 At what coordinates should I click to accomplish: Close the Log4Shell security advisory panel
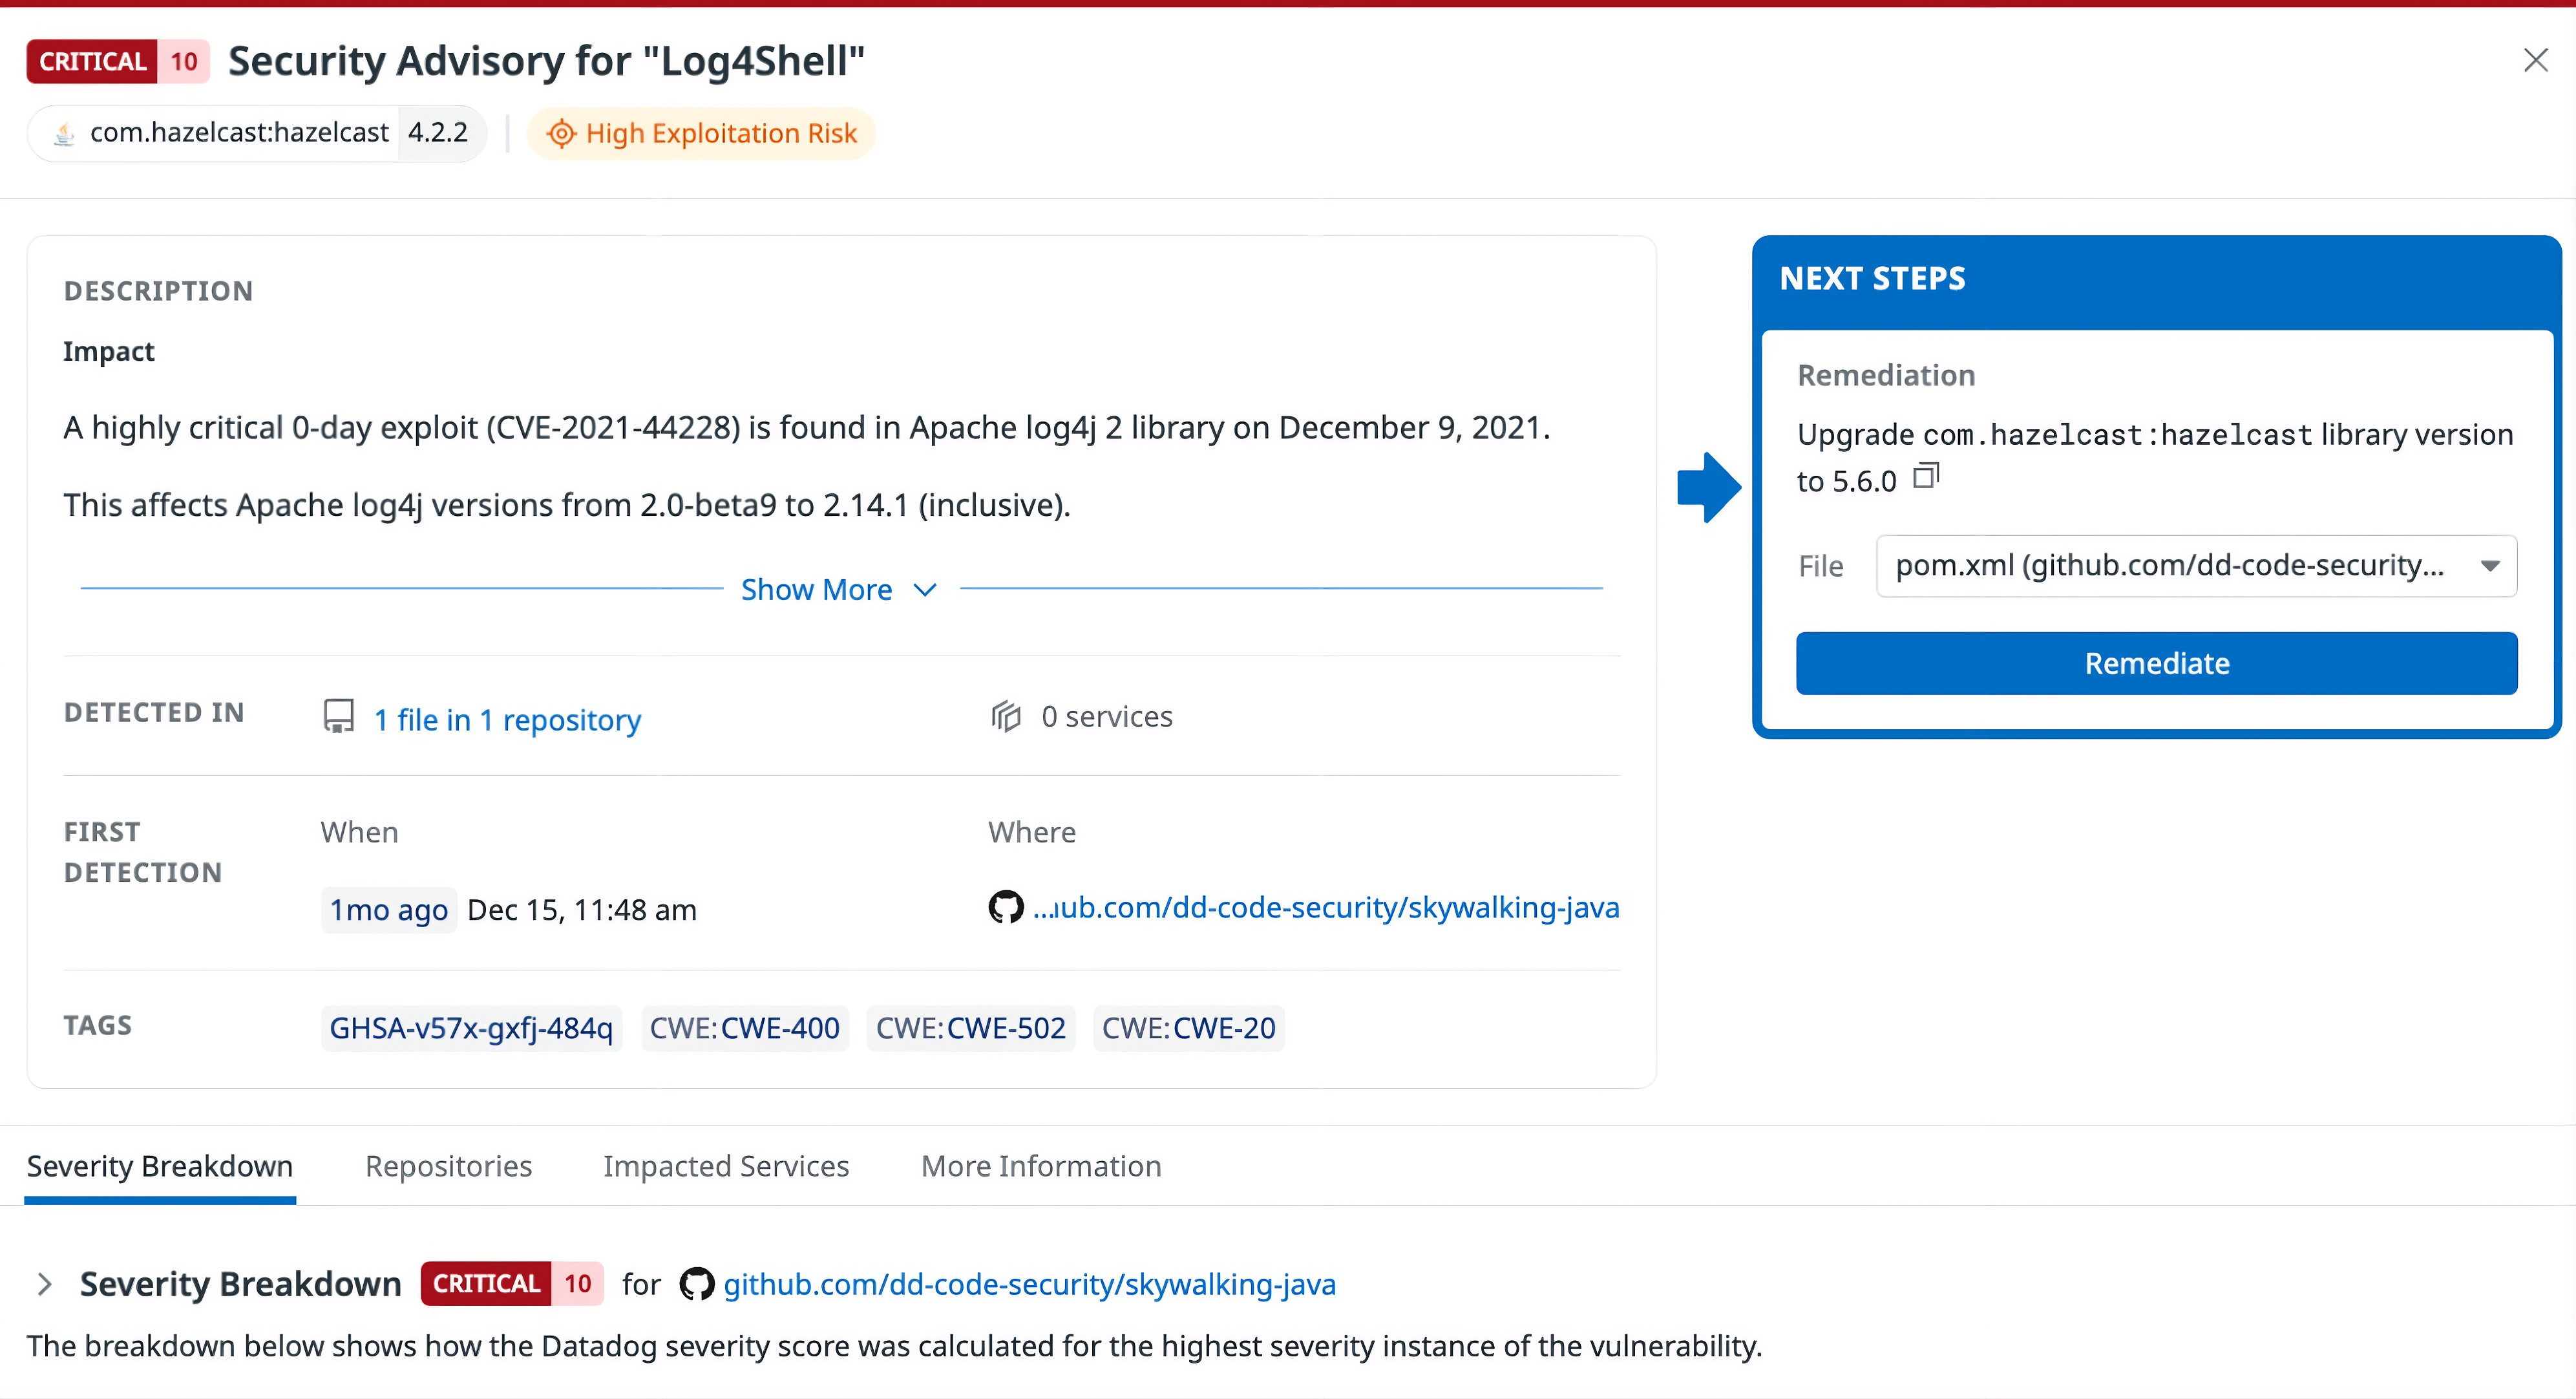click(x=2535, y=60)
